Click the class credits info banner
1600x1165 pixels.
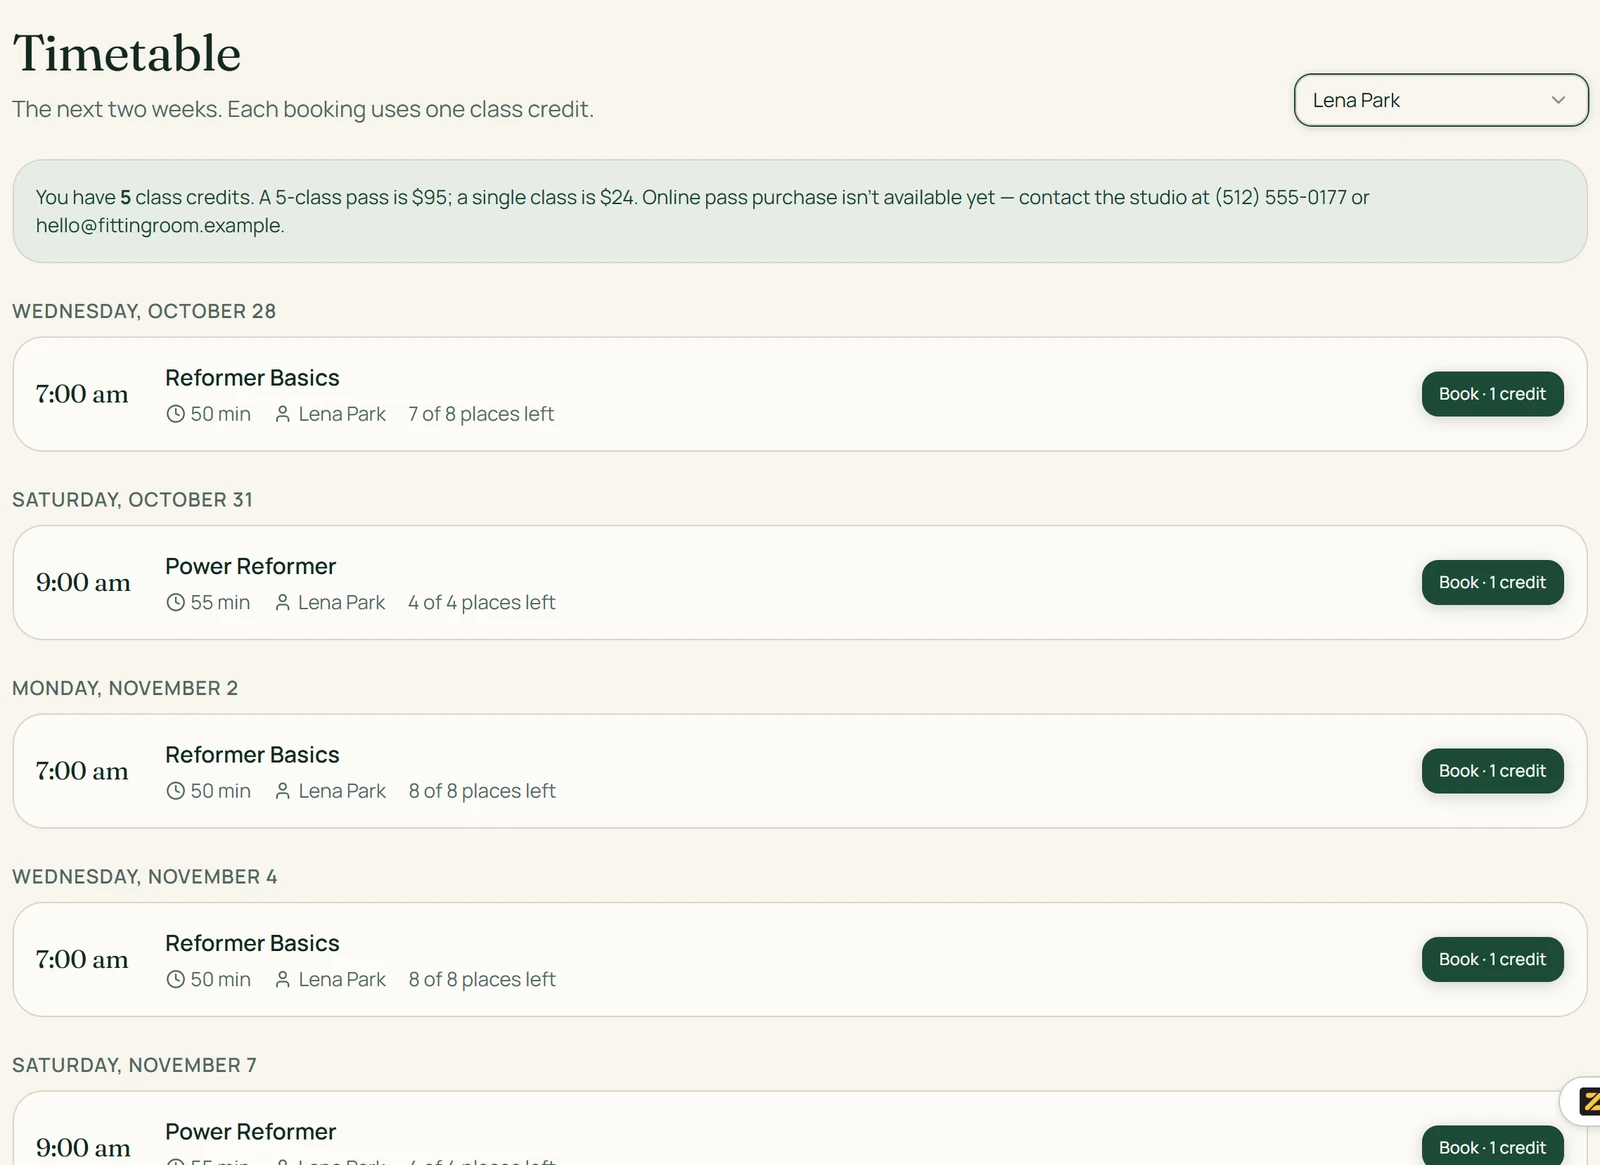coord(800,211)
